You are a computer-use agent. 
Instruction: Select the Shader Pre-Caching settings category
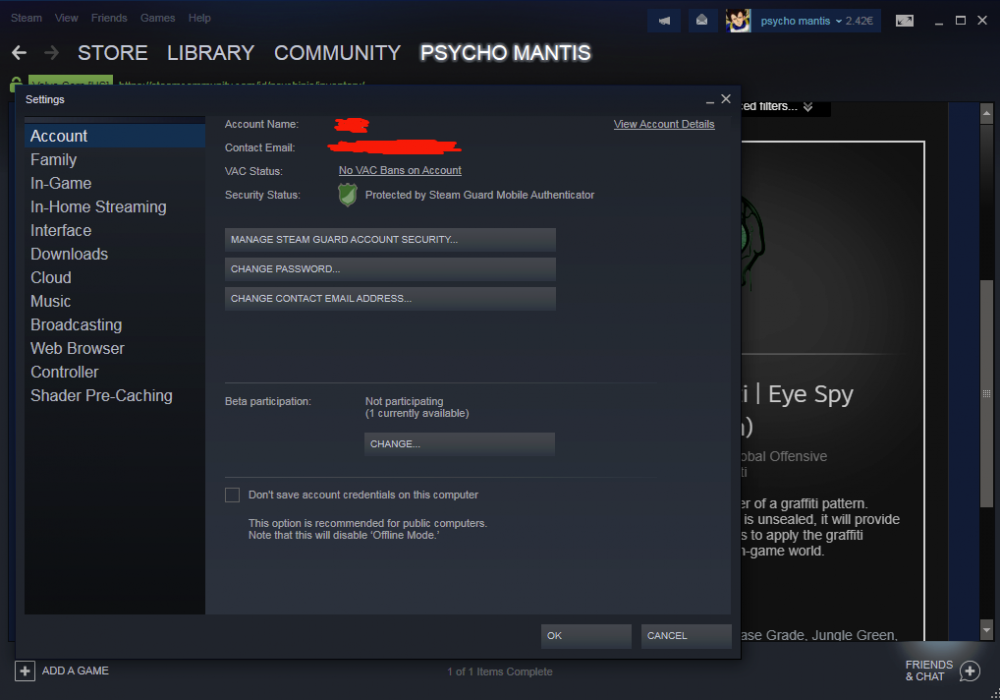(x=115, y=395)
